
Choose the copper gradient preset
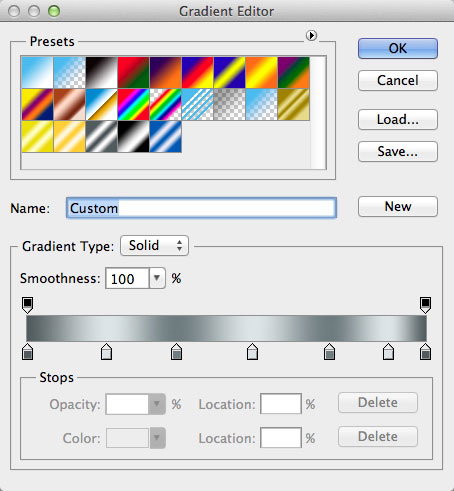click(69, 104)
